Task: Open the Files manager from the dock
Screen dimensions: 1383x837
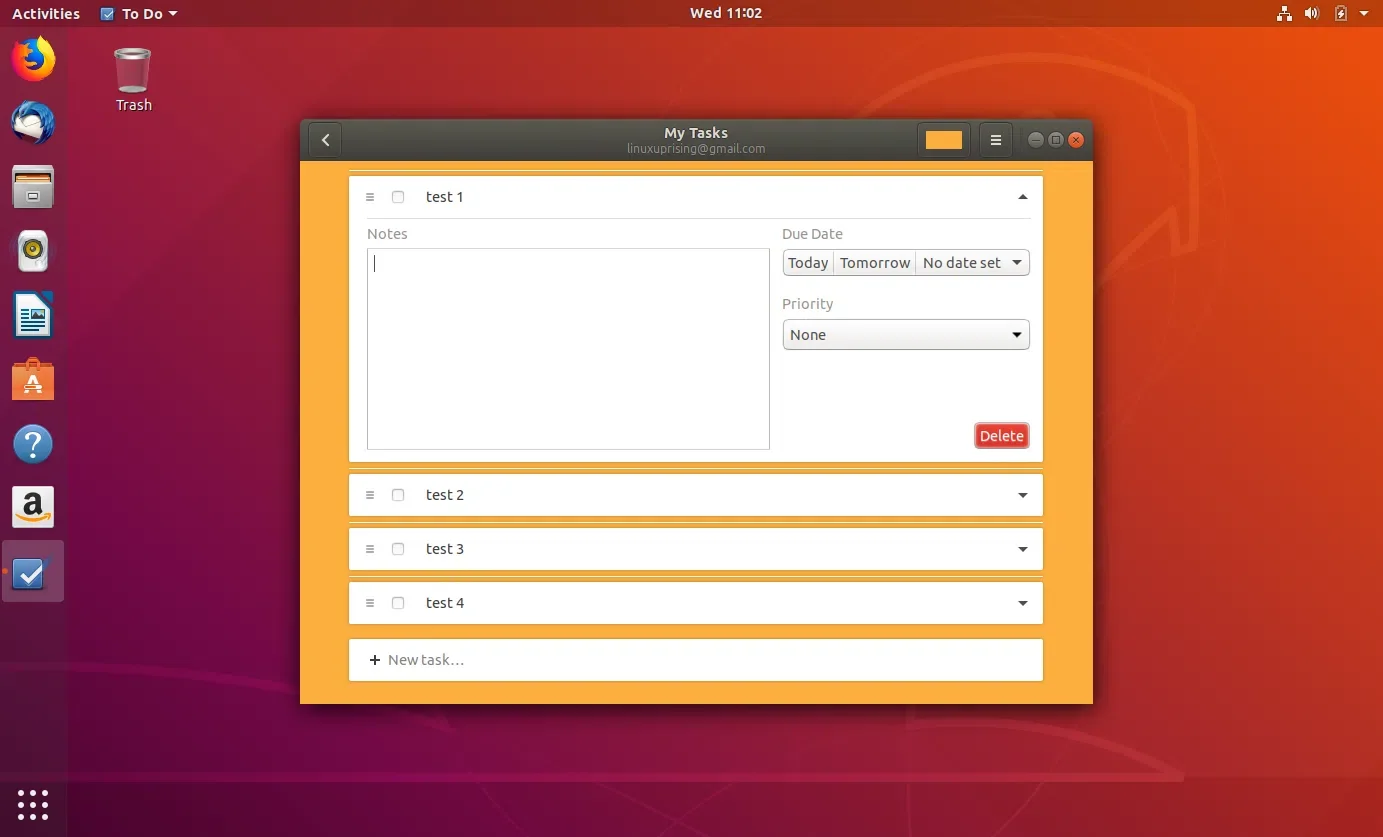Action: coord(33,187)
